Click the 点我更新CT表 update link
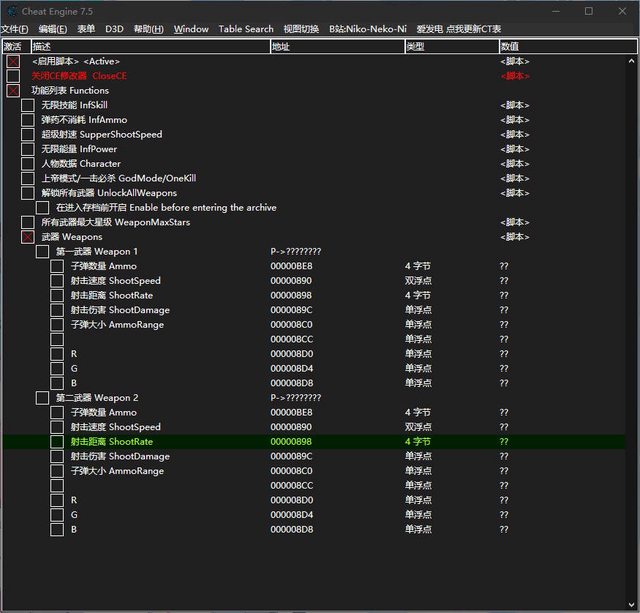This screenshot has height=613, width=640. coord(473,29)
